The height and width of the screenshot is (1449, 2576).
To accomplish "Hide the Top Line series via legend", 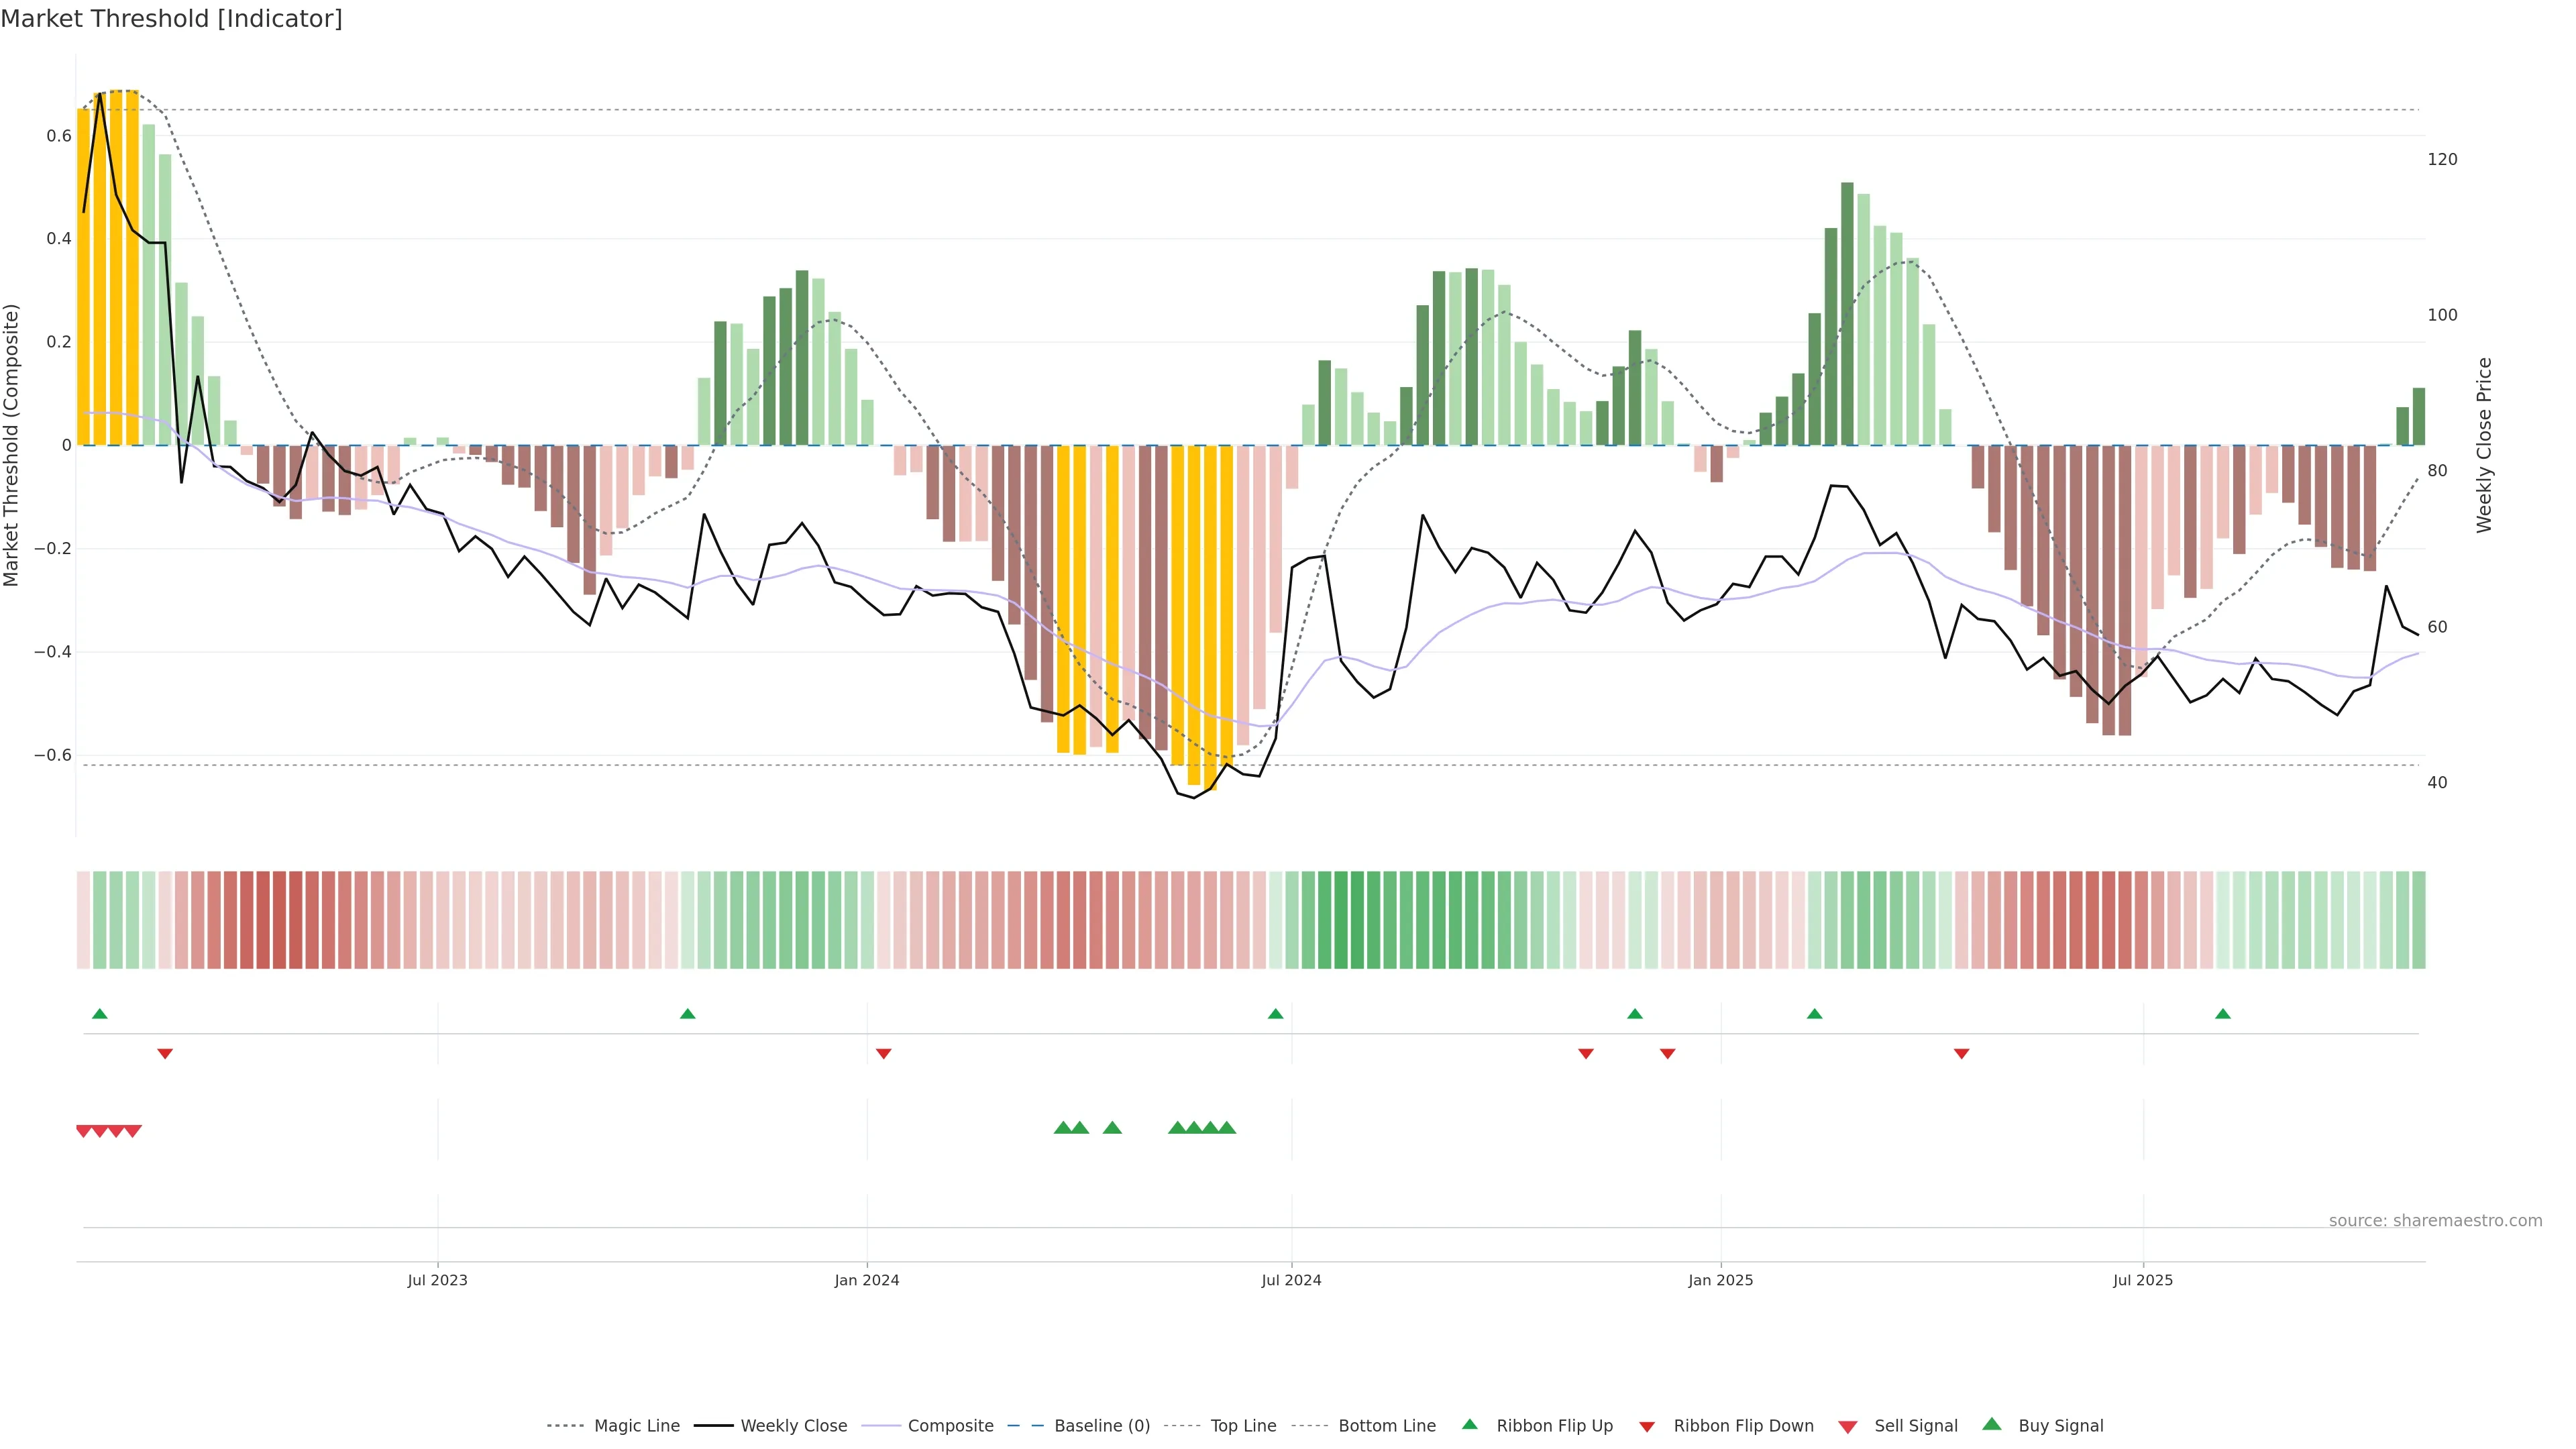I will (1243, 1426).
